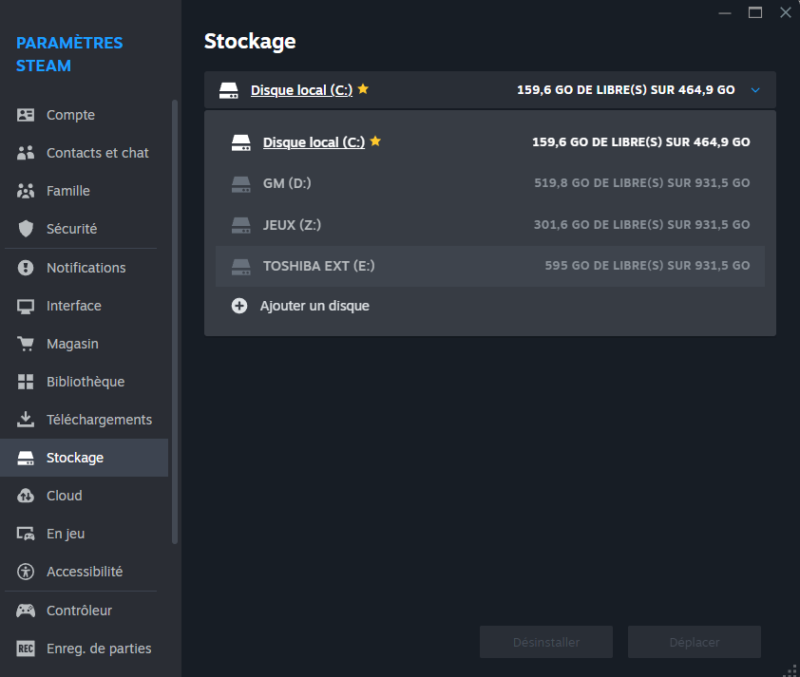Click the Déplacer button
The image size is (800, 677).
click(x=694, y=642)
